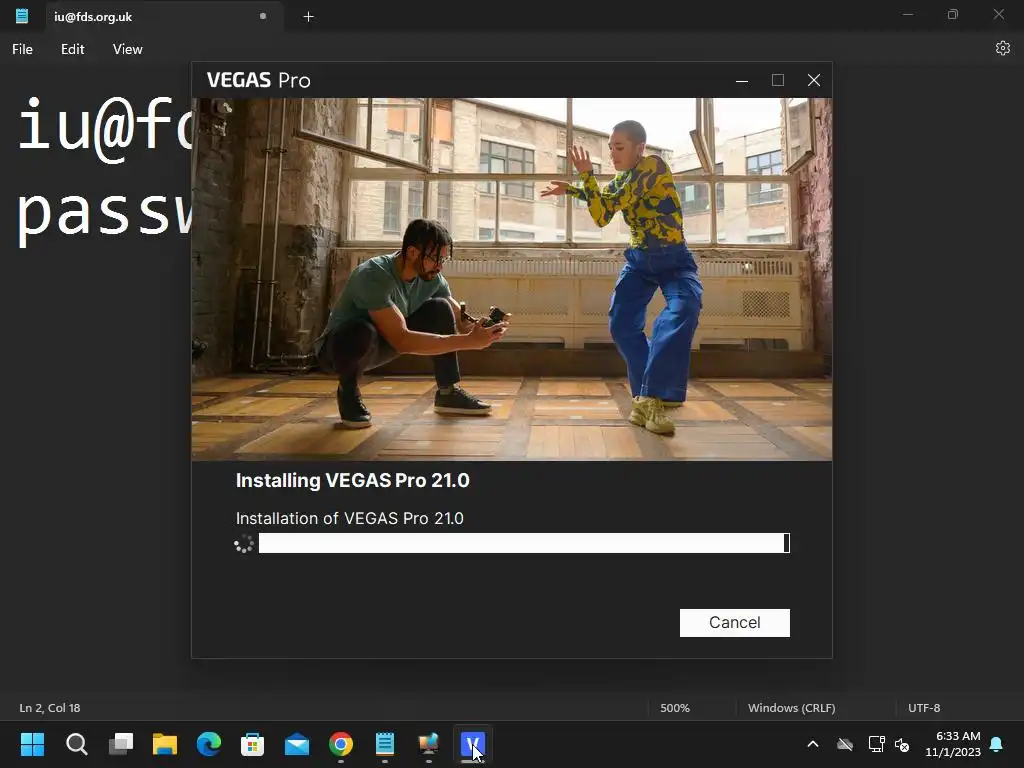Close the iu@fds.org.uk tab via its dot
The width and height of the screenshot is (1024, 768).
coord(263,16)
